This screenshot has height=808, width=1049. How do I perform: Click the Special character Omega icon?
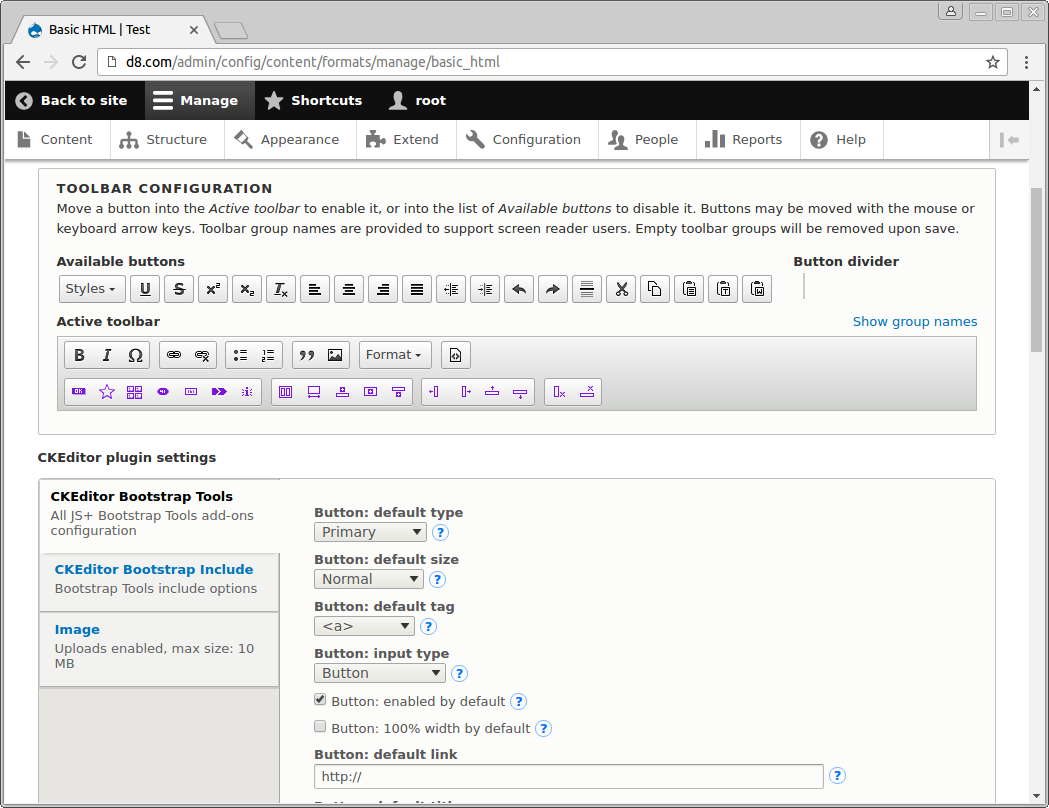point(135,355)
